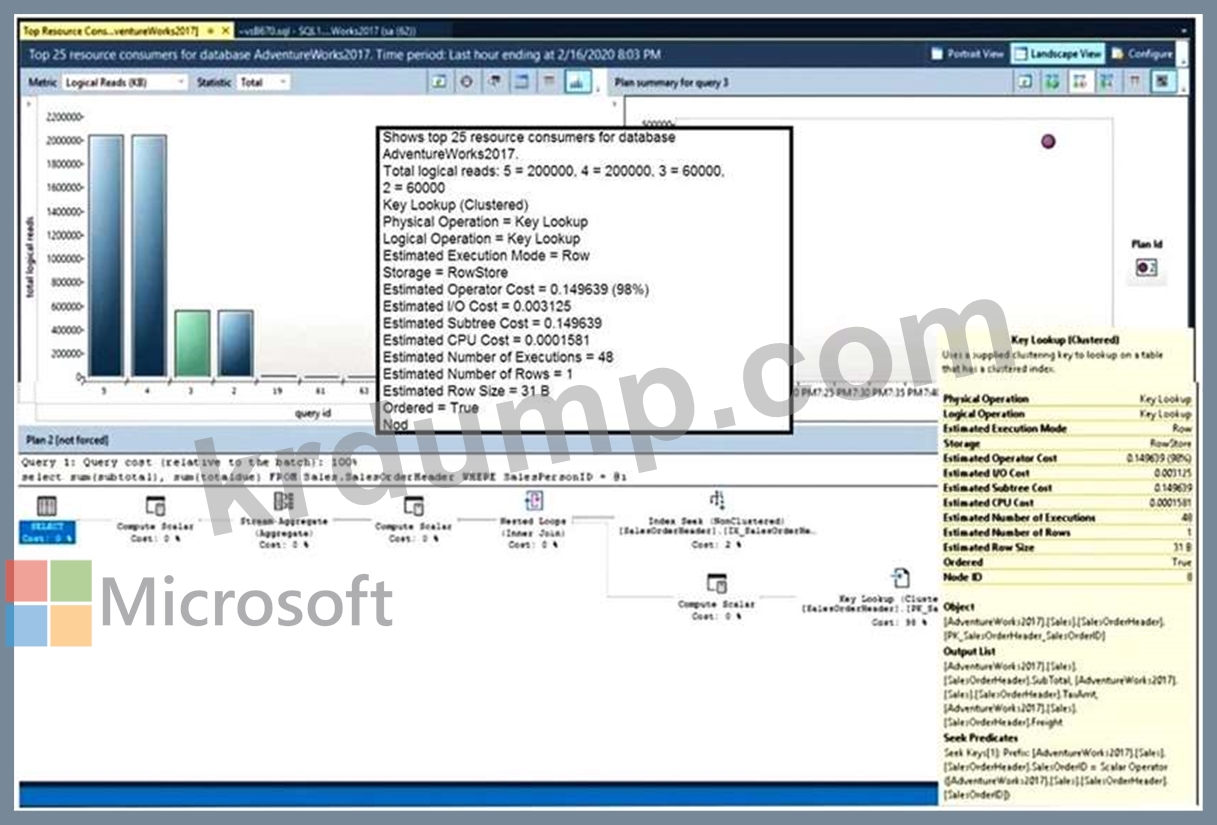Screen dimensions: 1217x825
Task: Click the Unforce Plan icon in plan summary
Action: [x=1079, y=83]
